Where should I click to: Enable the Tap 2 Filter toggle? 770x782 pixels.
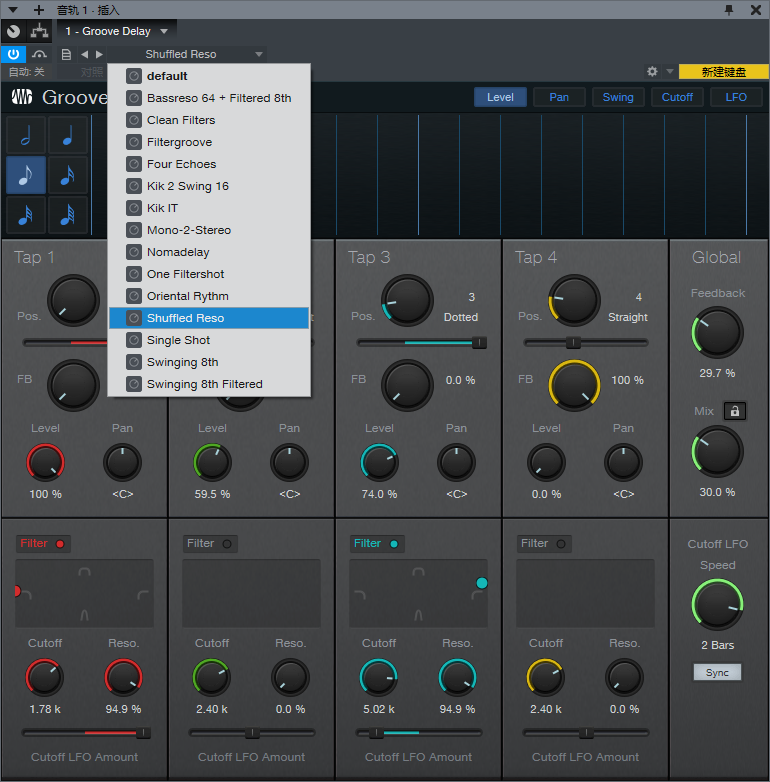point(210,544)
